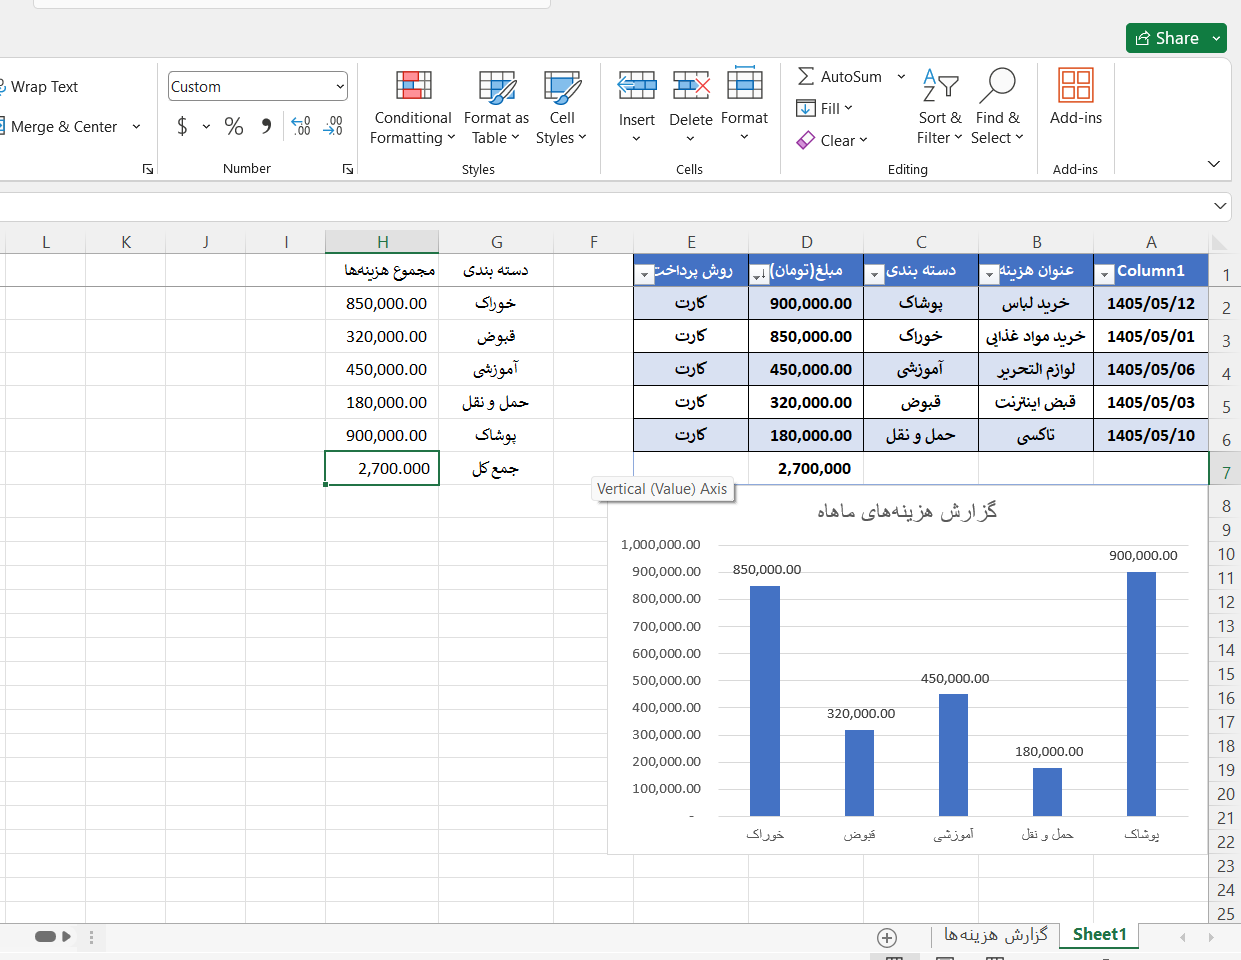Apply accounting dollar number format
1241x960 pixels.
tap(182, 126)
